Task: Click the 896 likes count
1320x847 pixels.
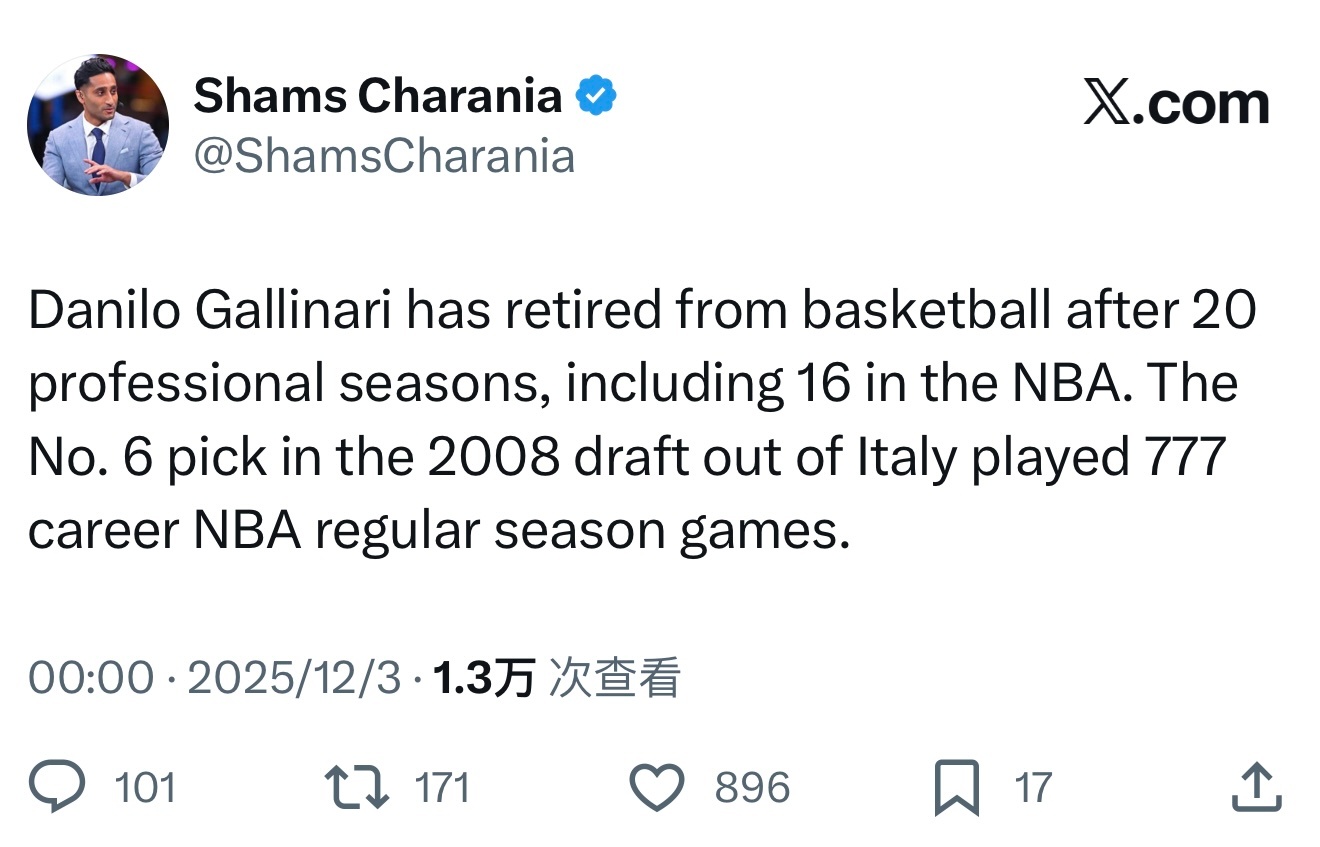Action: [752, 788]
